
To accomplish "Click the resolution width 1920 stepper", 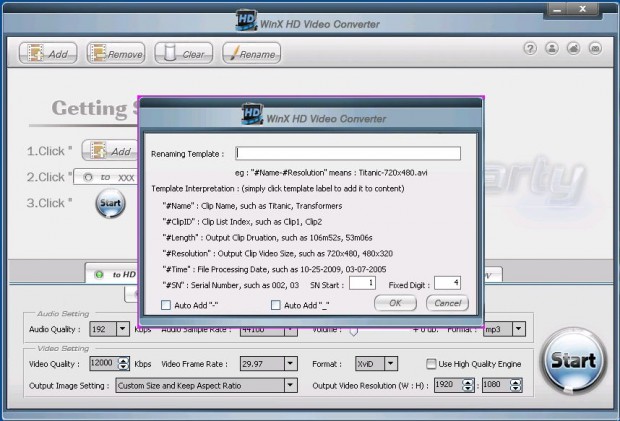I will click(x=468, y=385).
